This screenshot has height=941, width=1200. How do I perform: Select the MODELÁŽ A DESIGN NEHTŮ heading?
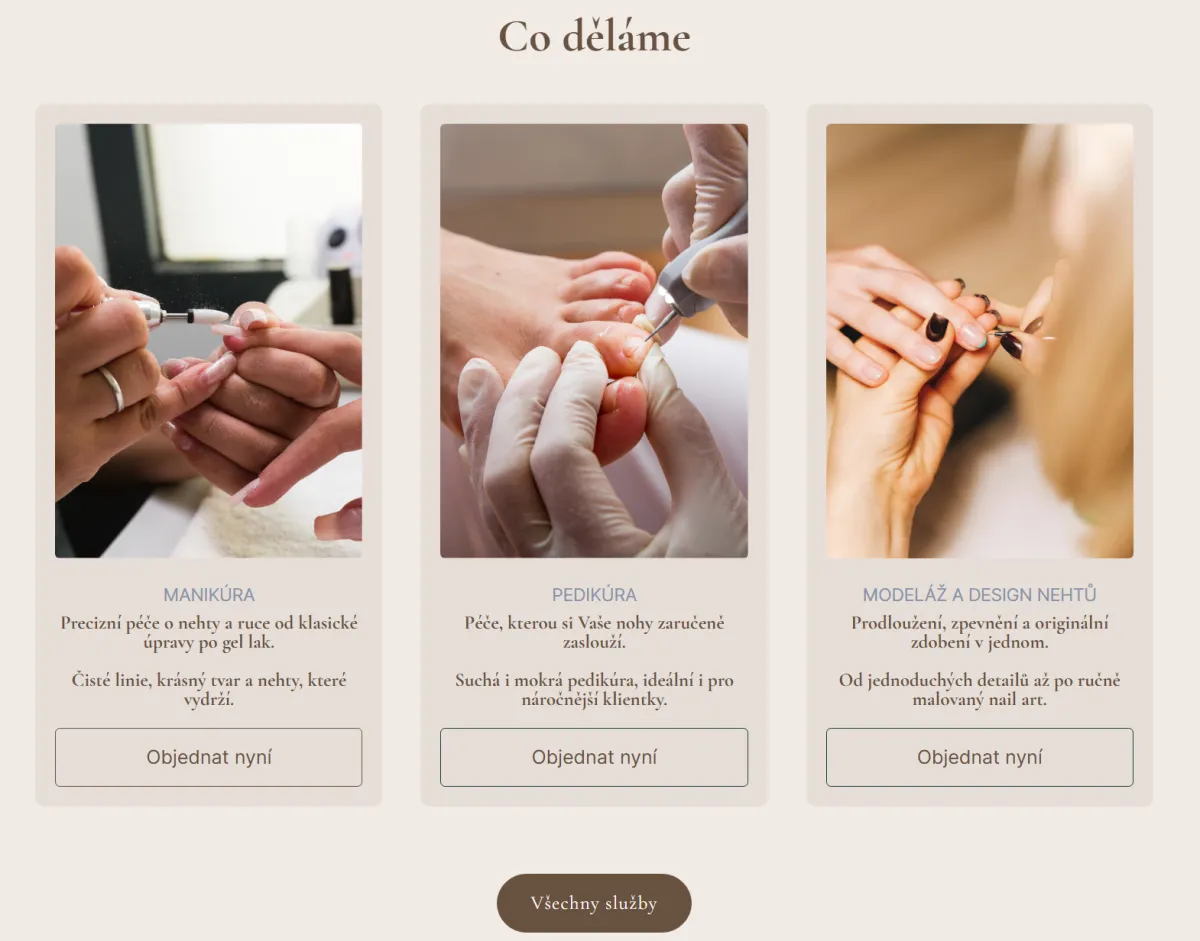click(980, 594)
